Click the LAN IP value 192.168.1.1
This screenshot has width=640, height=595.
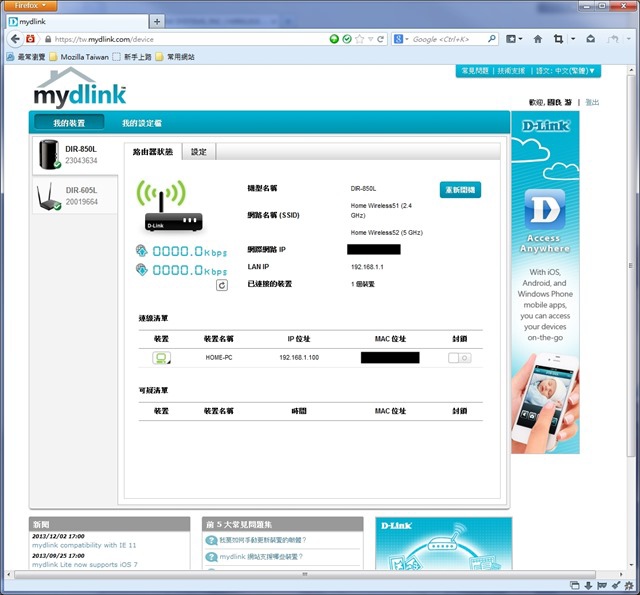click(367, 267)
